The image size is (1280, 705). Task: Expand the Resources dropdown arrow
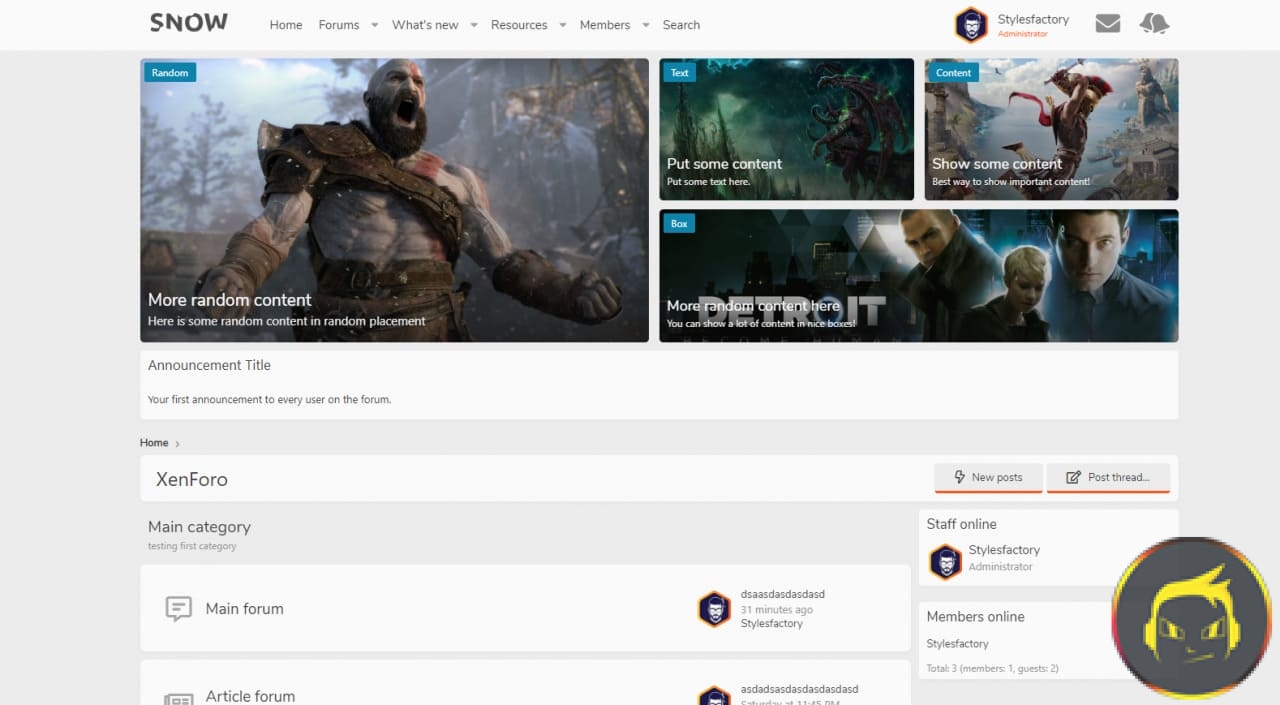point(563,25)
